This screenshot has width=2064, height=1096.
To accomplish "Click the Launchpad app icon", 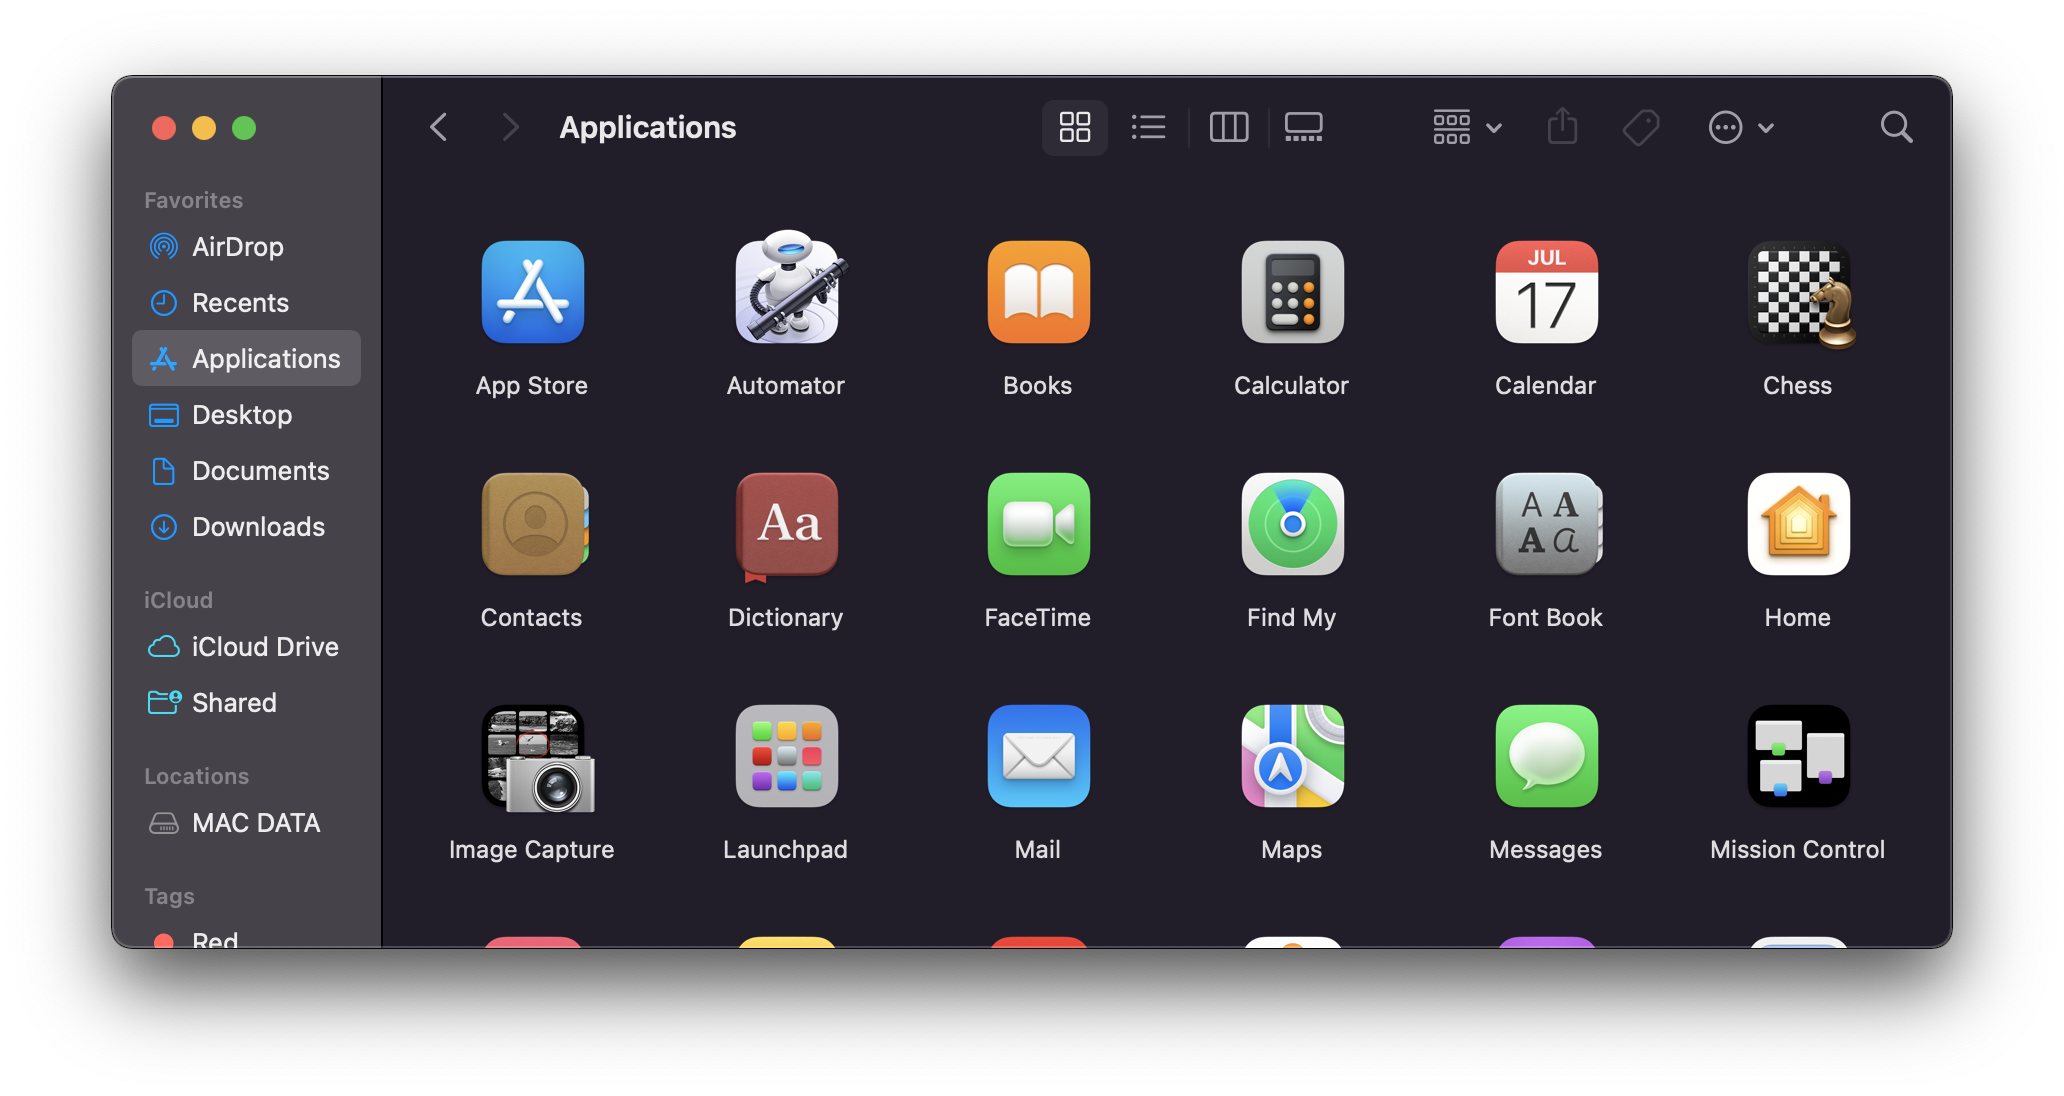I will tap(786, 756).
